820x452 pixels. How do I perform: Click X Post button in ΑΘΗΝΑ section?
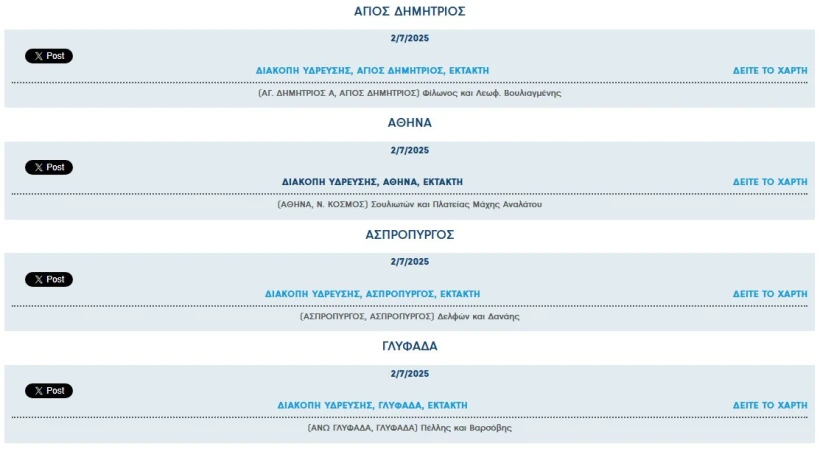pos(49,167)
